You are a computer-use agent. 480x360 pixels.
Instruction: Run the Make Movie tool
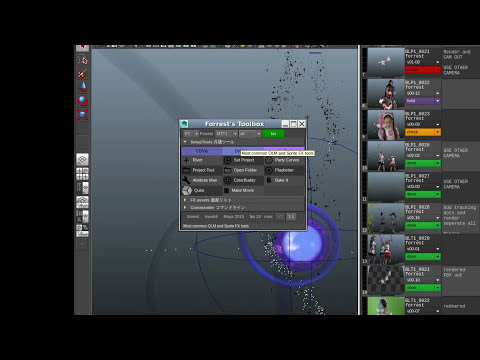pyautogui.click(x=243, y=190)
